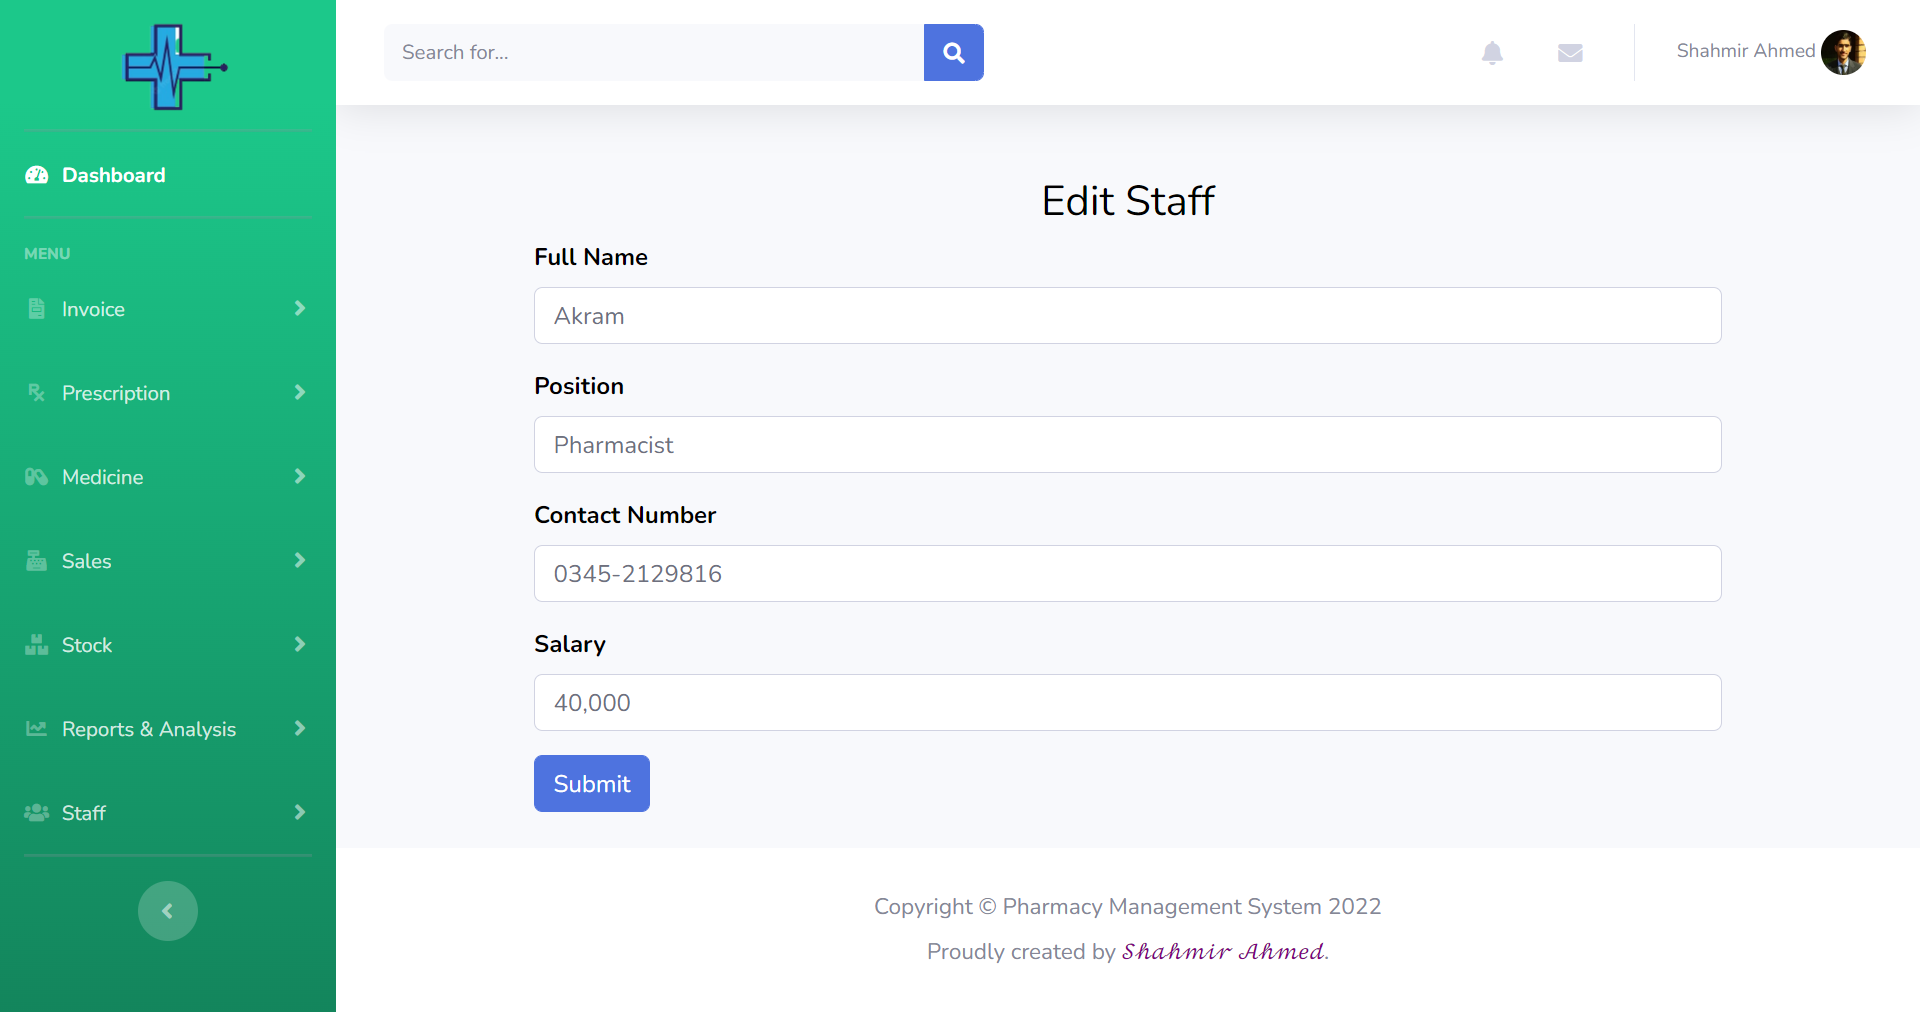The height and width of the screenshot is (1012, 1920).
Task: Focus the Full Name field containing Akram
Action: (x=1127, y=316)
